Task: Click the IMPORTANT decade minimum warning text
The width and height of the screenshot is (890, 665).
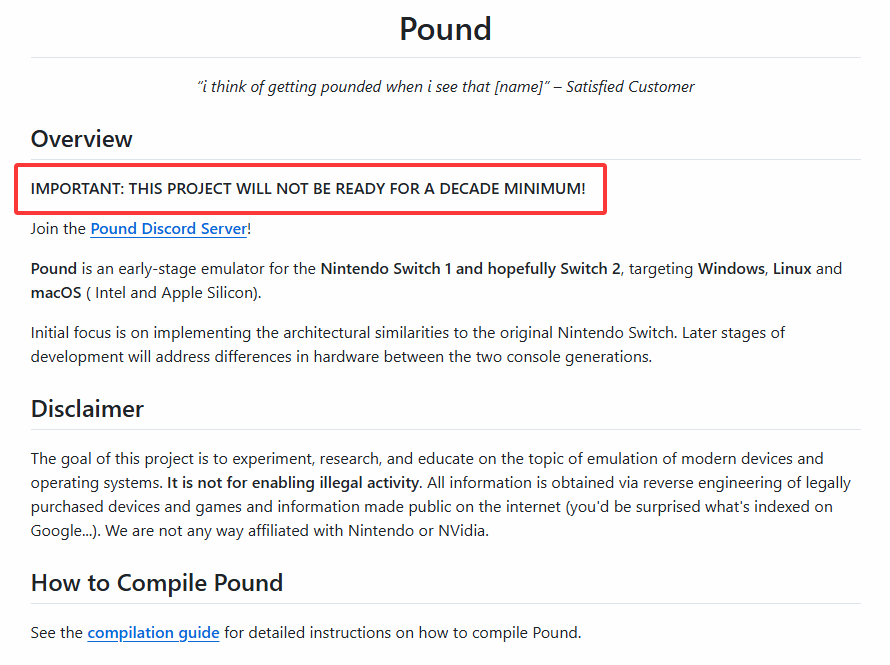Action: (x=308, y=189)
